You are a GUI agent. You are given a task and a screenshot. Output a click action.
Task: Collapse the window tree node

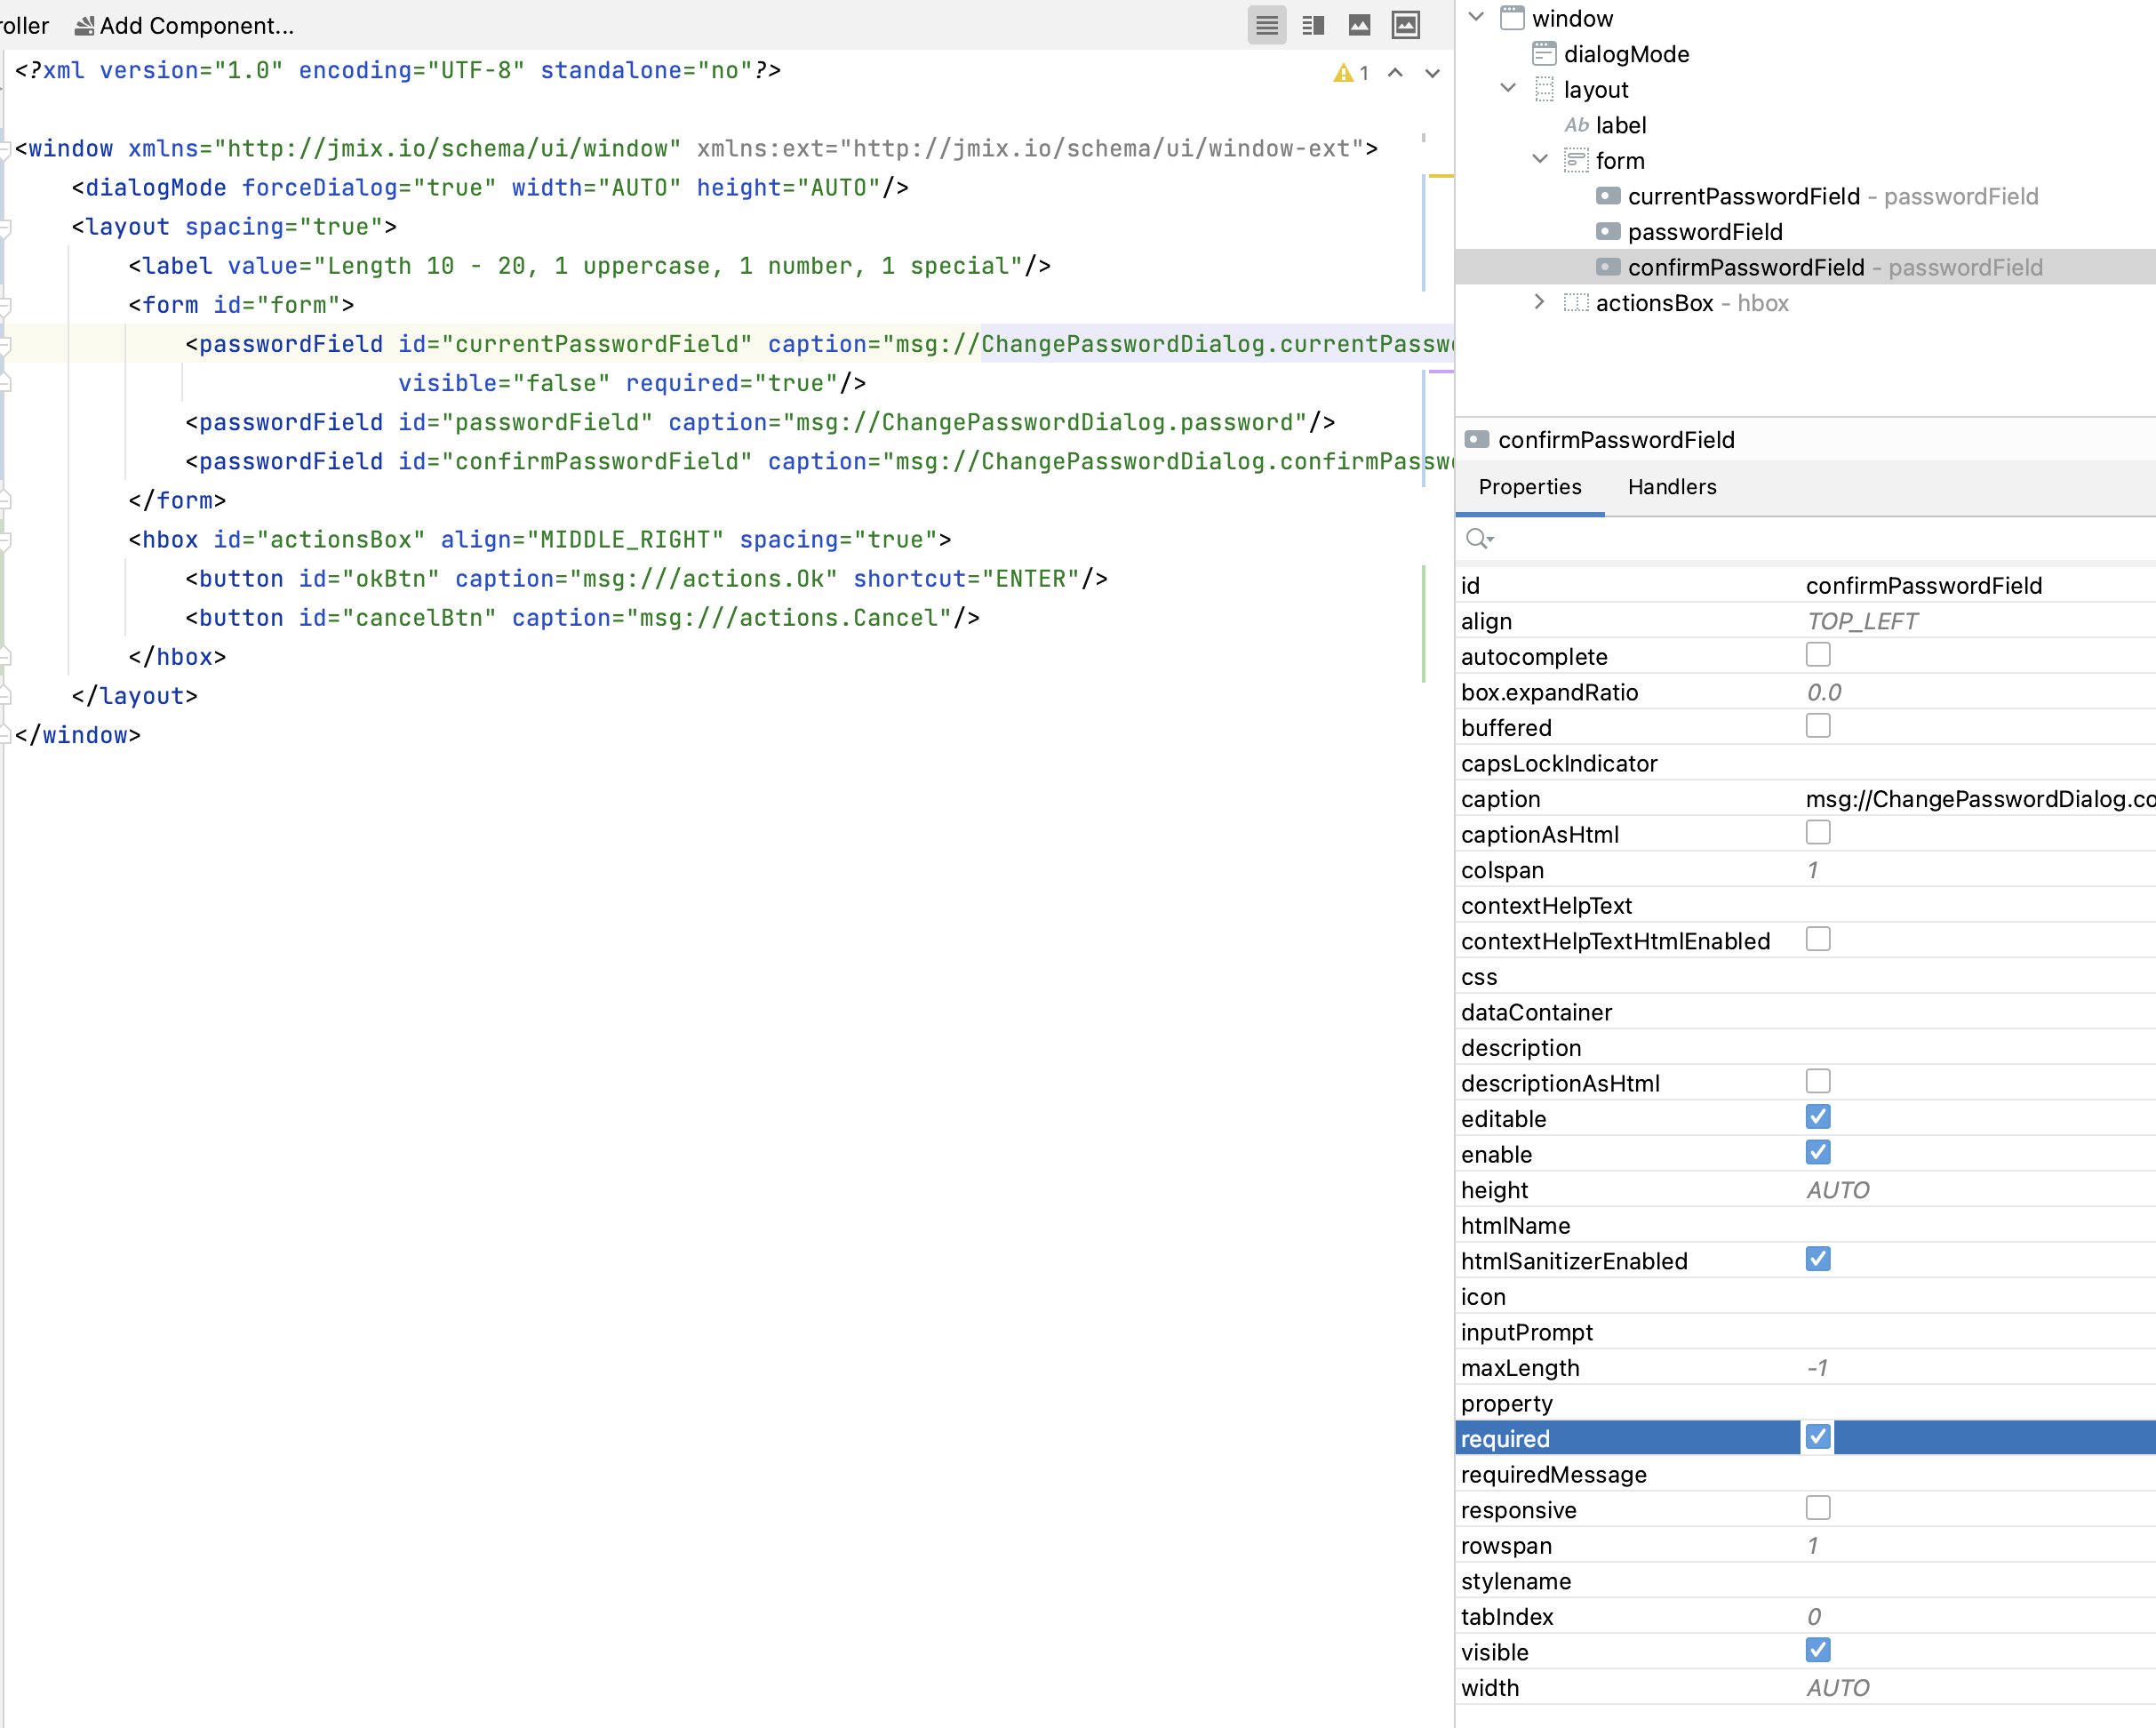[1476, 17]
